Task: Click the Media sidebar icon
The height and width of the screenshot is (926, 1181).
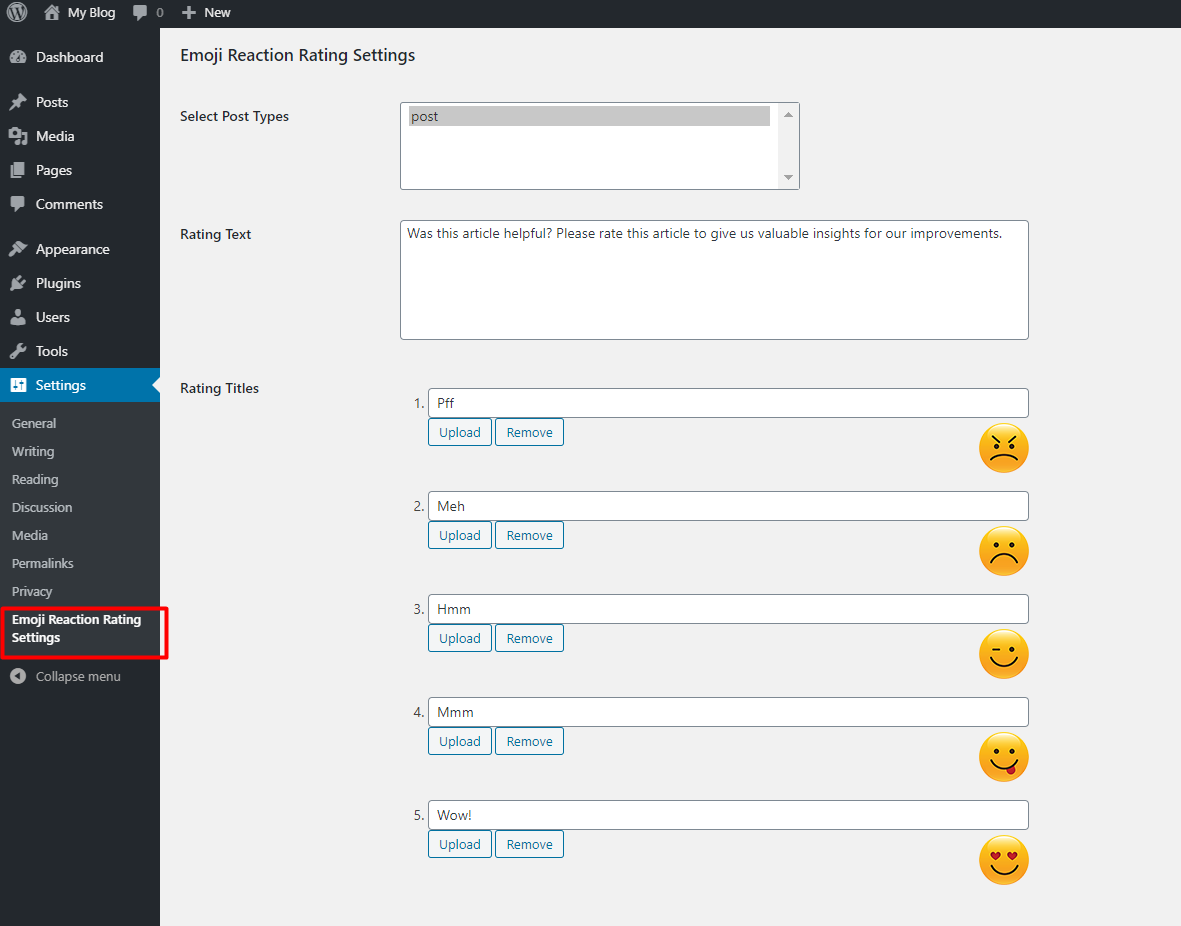Action: [18, 136]
